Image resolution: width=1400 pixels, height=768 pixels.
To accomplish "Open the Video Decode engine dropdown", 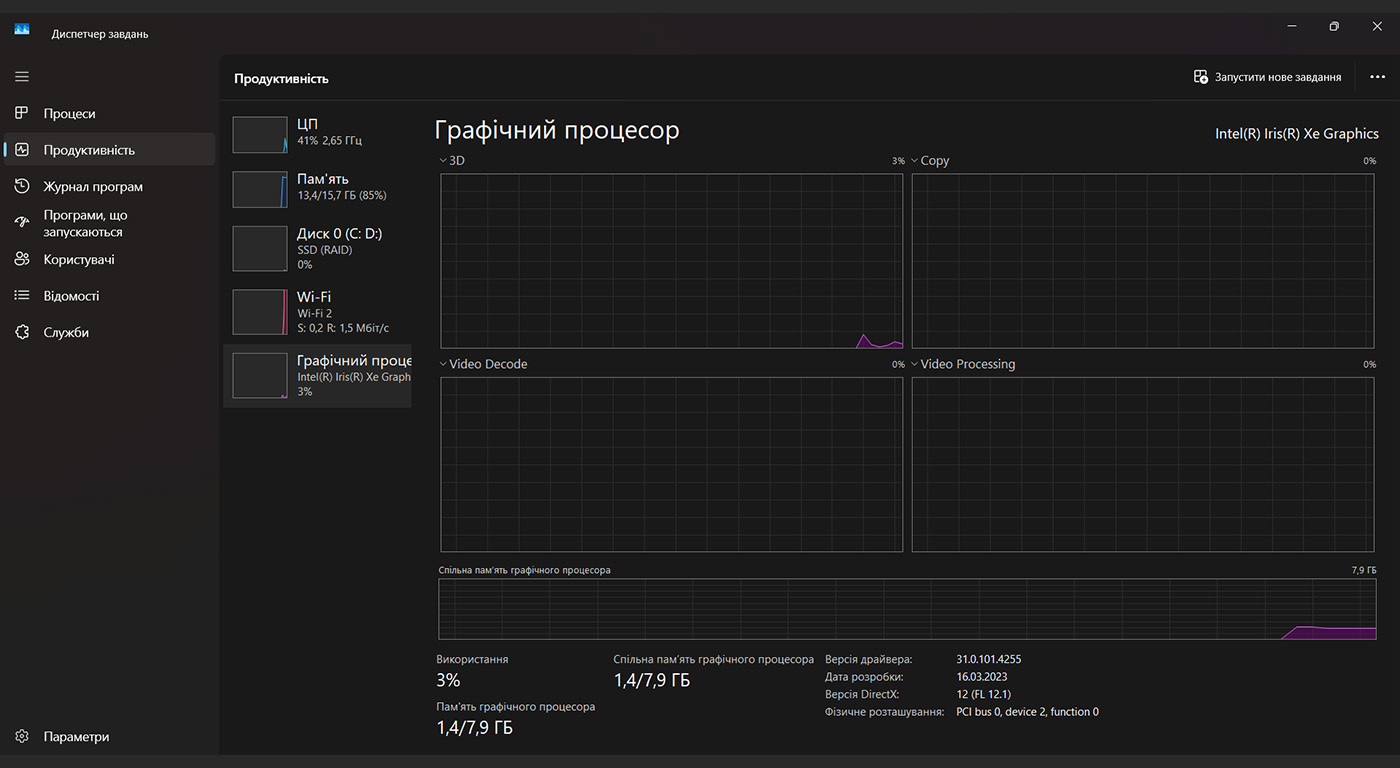I will point(483,364).
